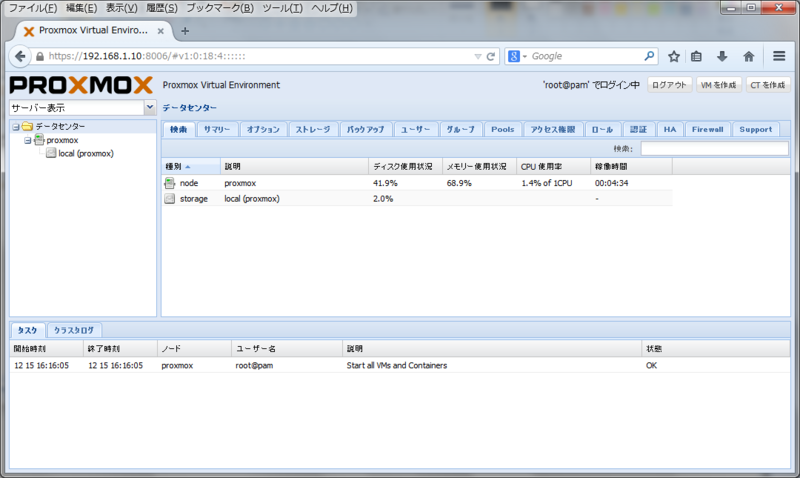This screenshot has width=800, height=478.
Task: Collapse the proxmox tree node
Action: coord(28,140)
